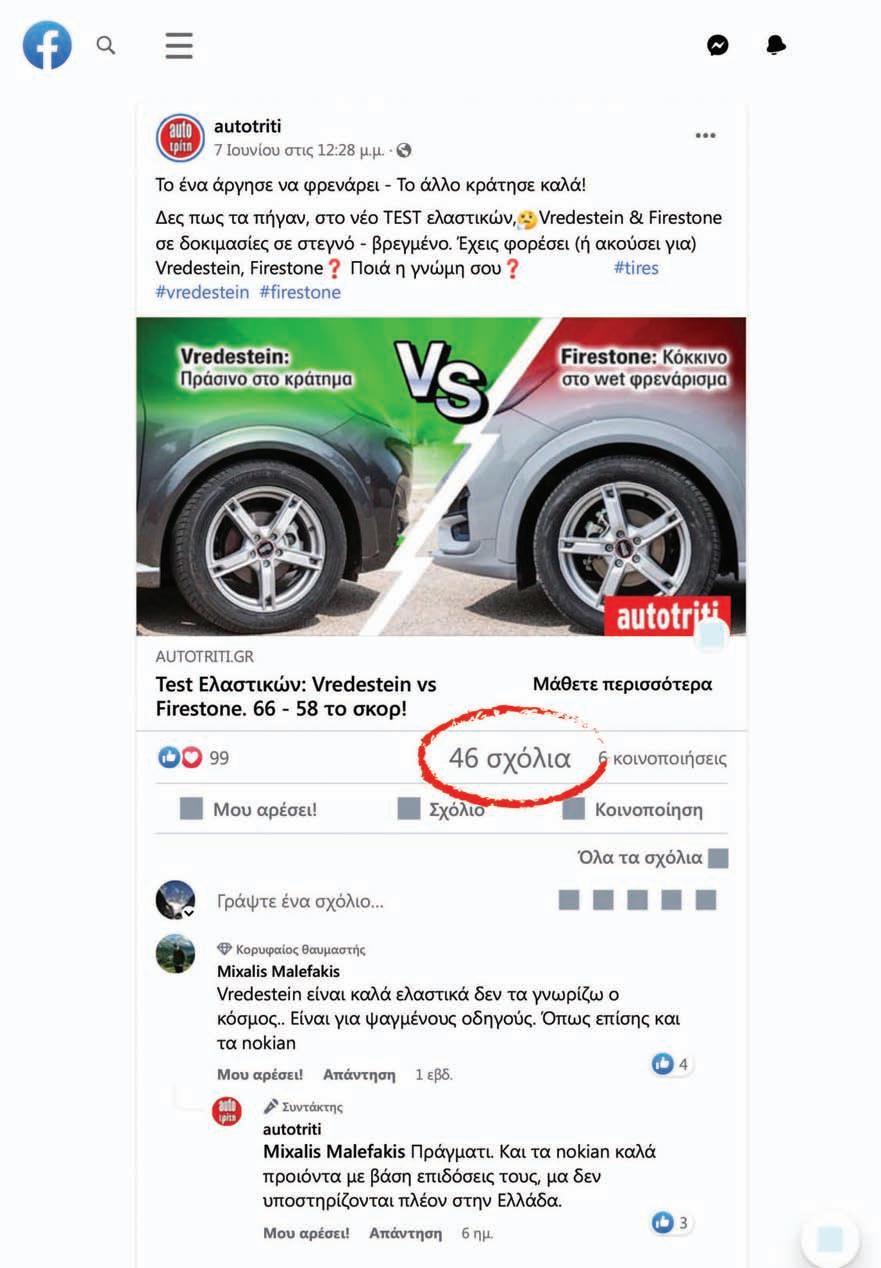Open the commenter identity switcher on avatar
The width and height of the screenshot is (881, 1268).
point(187,913)
